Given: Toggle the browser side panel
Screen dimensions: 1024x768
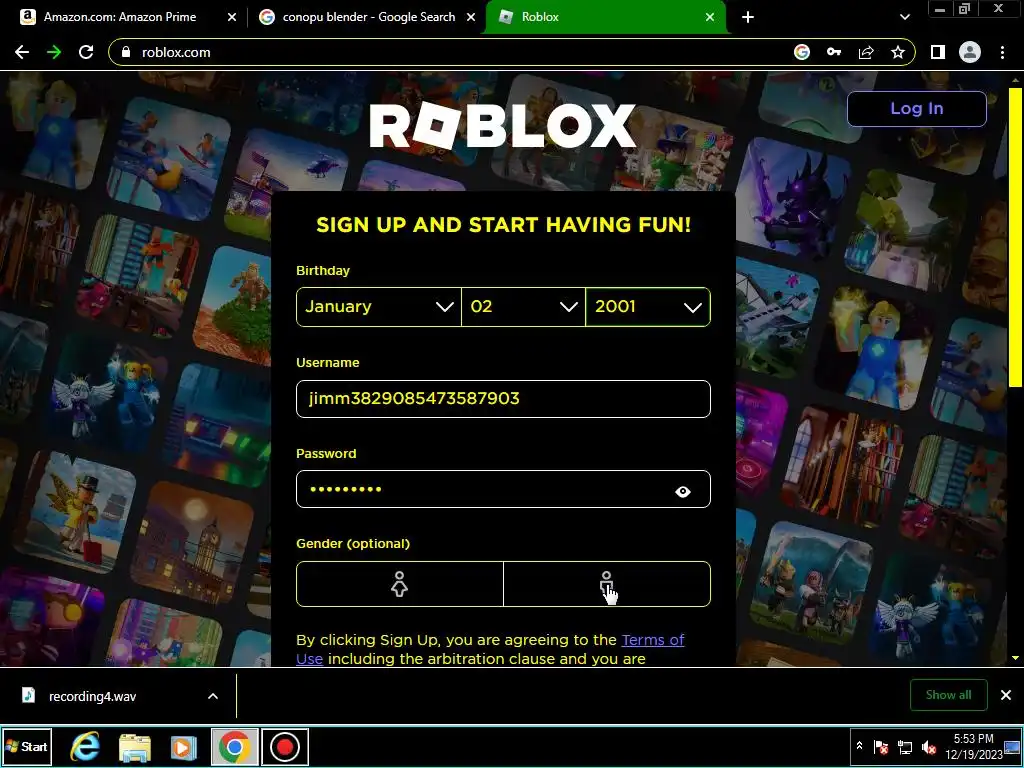Looking at the screenshot, I should pos(938,52).
